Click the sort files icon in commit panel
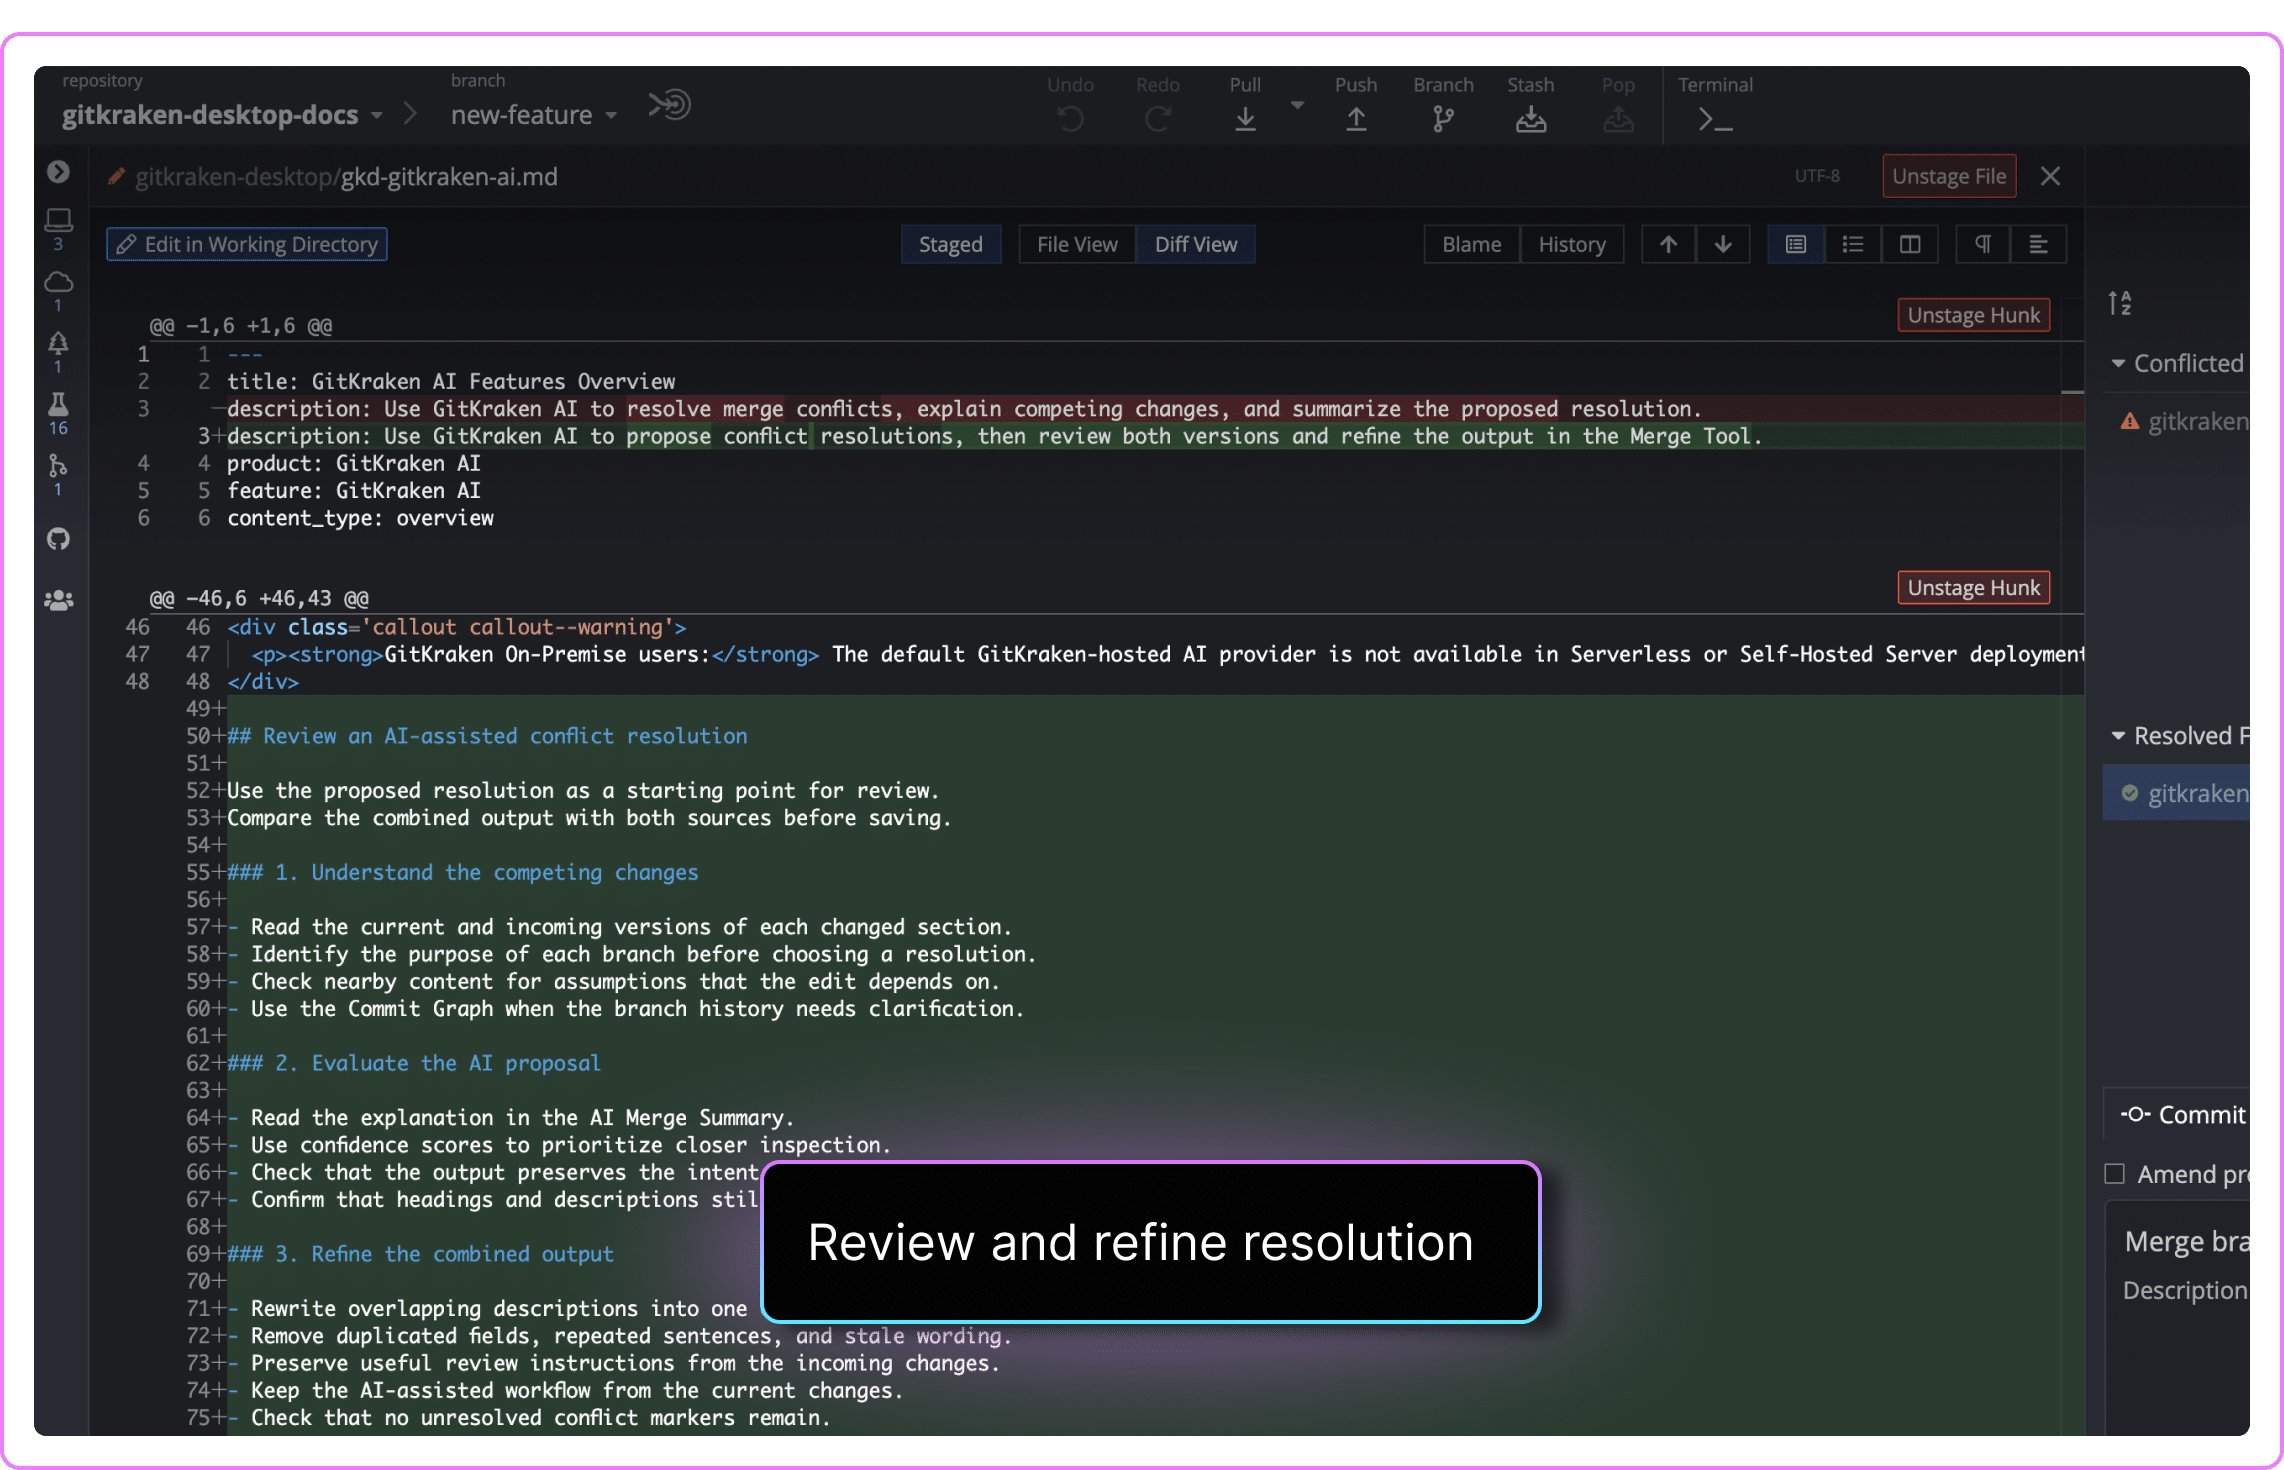The width and height of the screenshot is (2284, 1470). coord(2119,303)
